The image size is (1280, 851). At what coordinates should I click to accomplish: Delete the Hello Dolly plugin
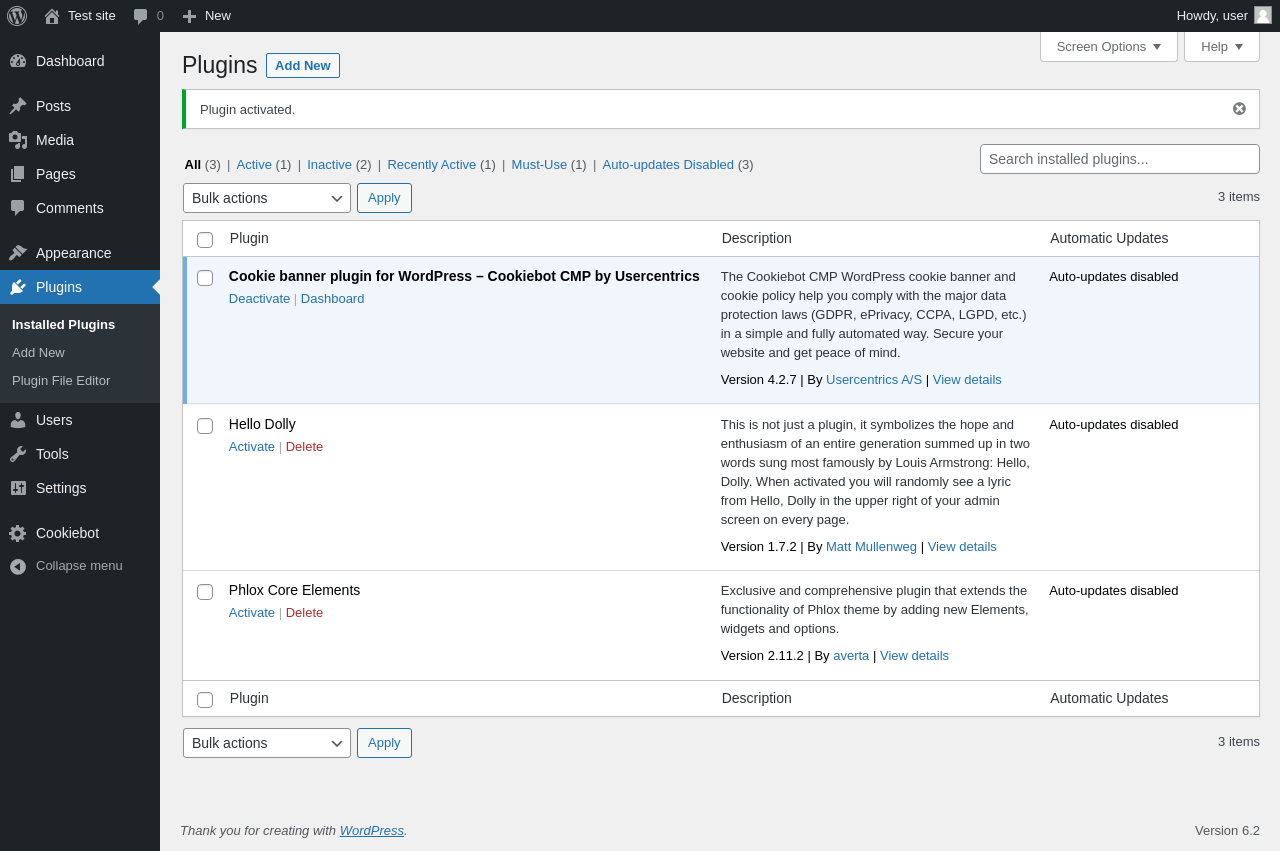(x=304, y=446)
